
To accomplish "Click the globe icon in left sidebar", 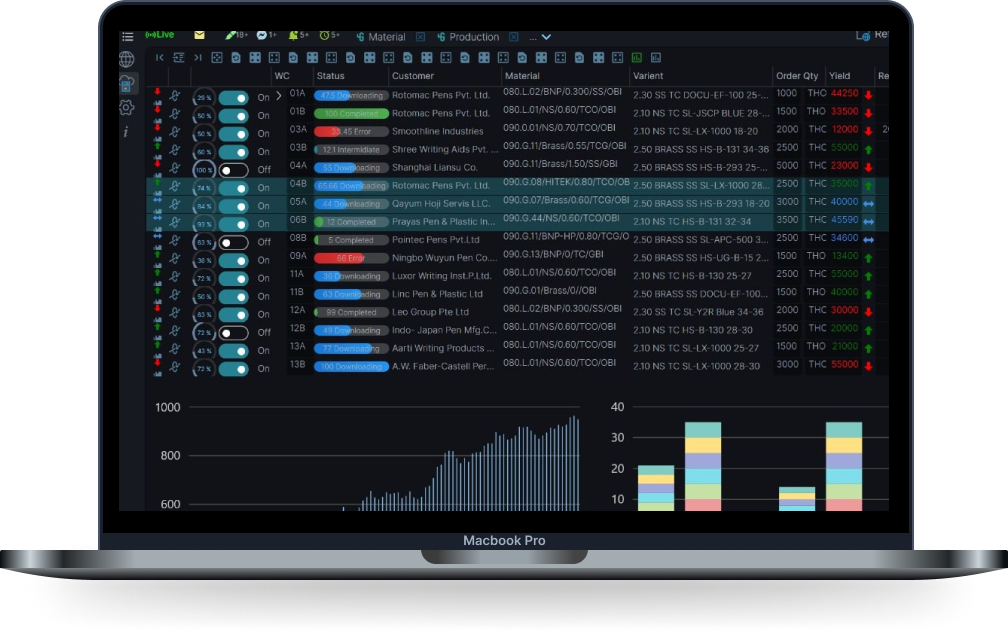I will pos(127,60).
